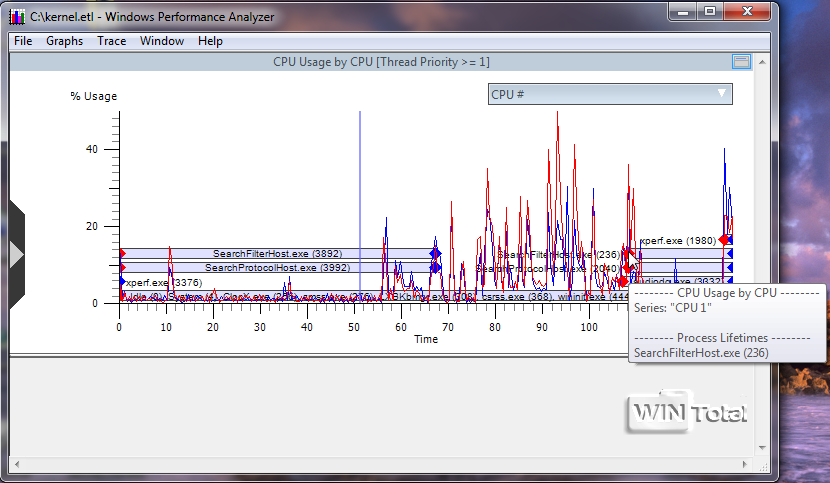Open the File menu
Viewport: 830px width, 483px height.
pyautogui.click(x=23, y=41)
